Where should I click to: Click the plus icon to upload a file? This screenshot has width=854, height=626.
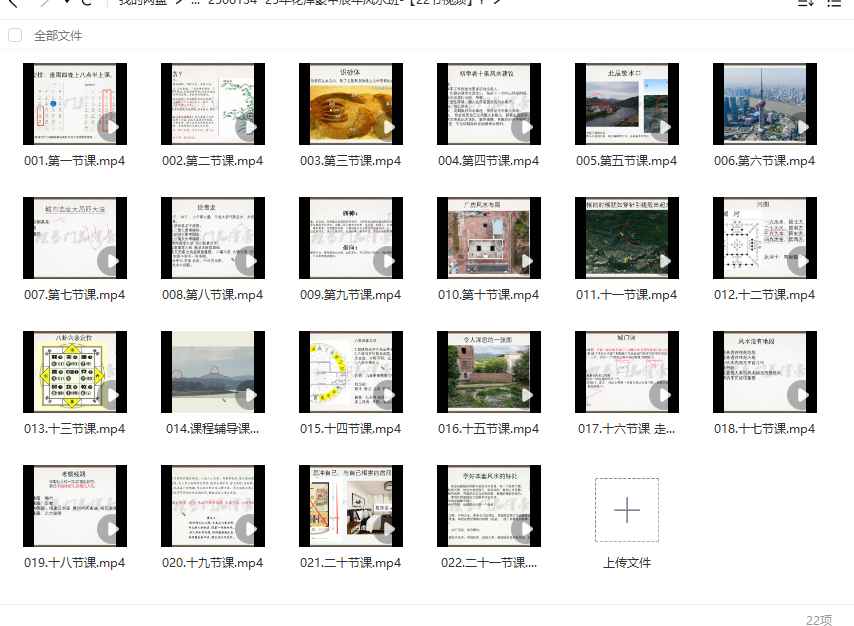pos(627,510)
